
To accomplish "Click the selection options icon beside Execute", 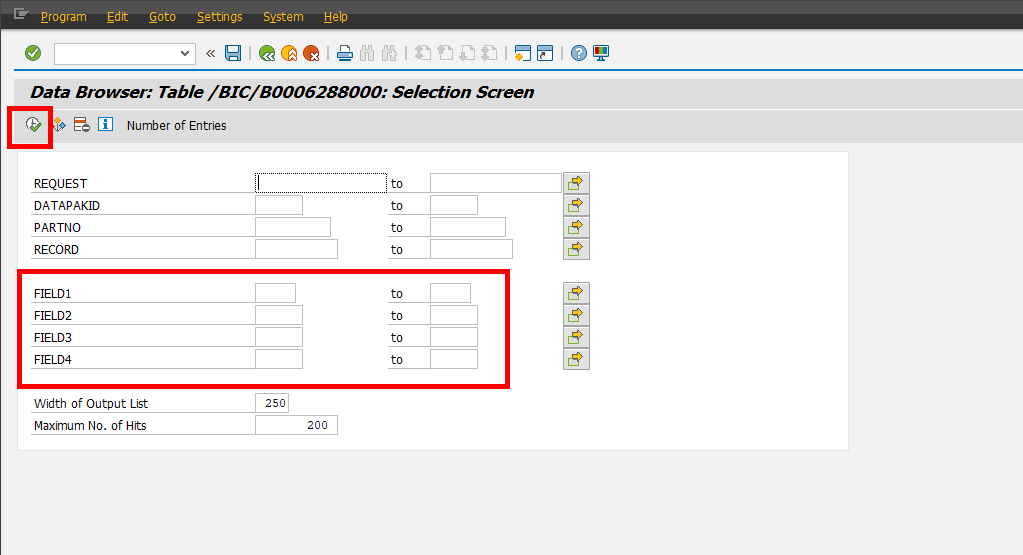I will pyautogui.click(x=59, y=125).
